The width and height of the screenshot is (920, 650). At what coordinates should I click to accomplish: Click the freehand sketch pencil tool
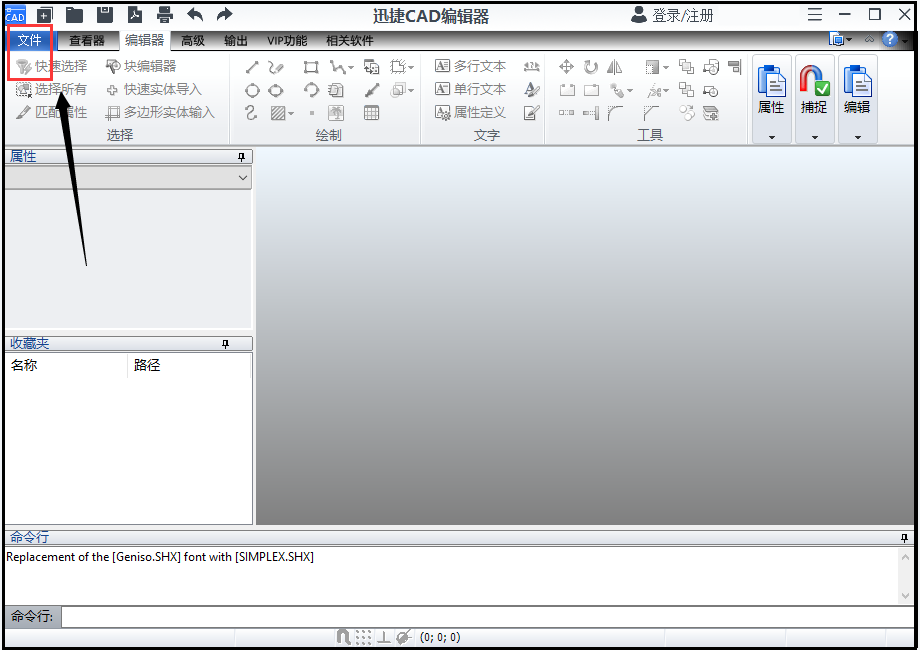276,67
